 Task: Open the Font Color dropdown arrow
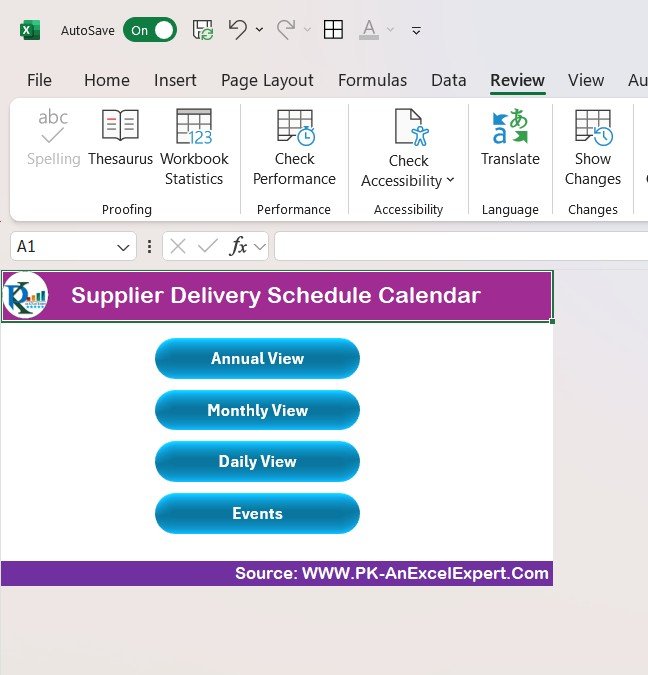(391, 30)
